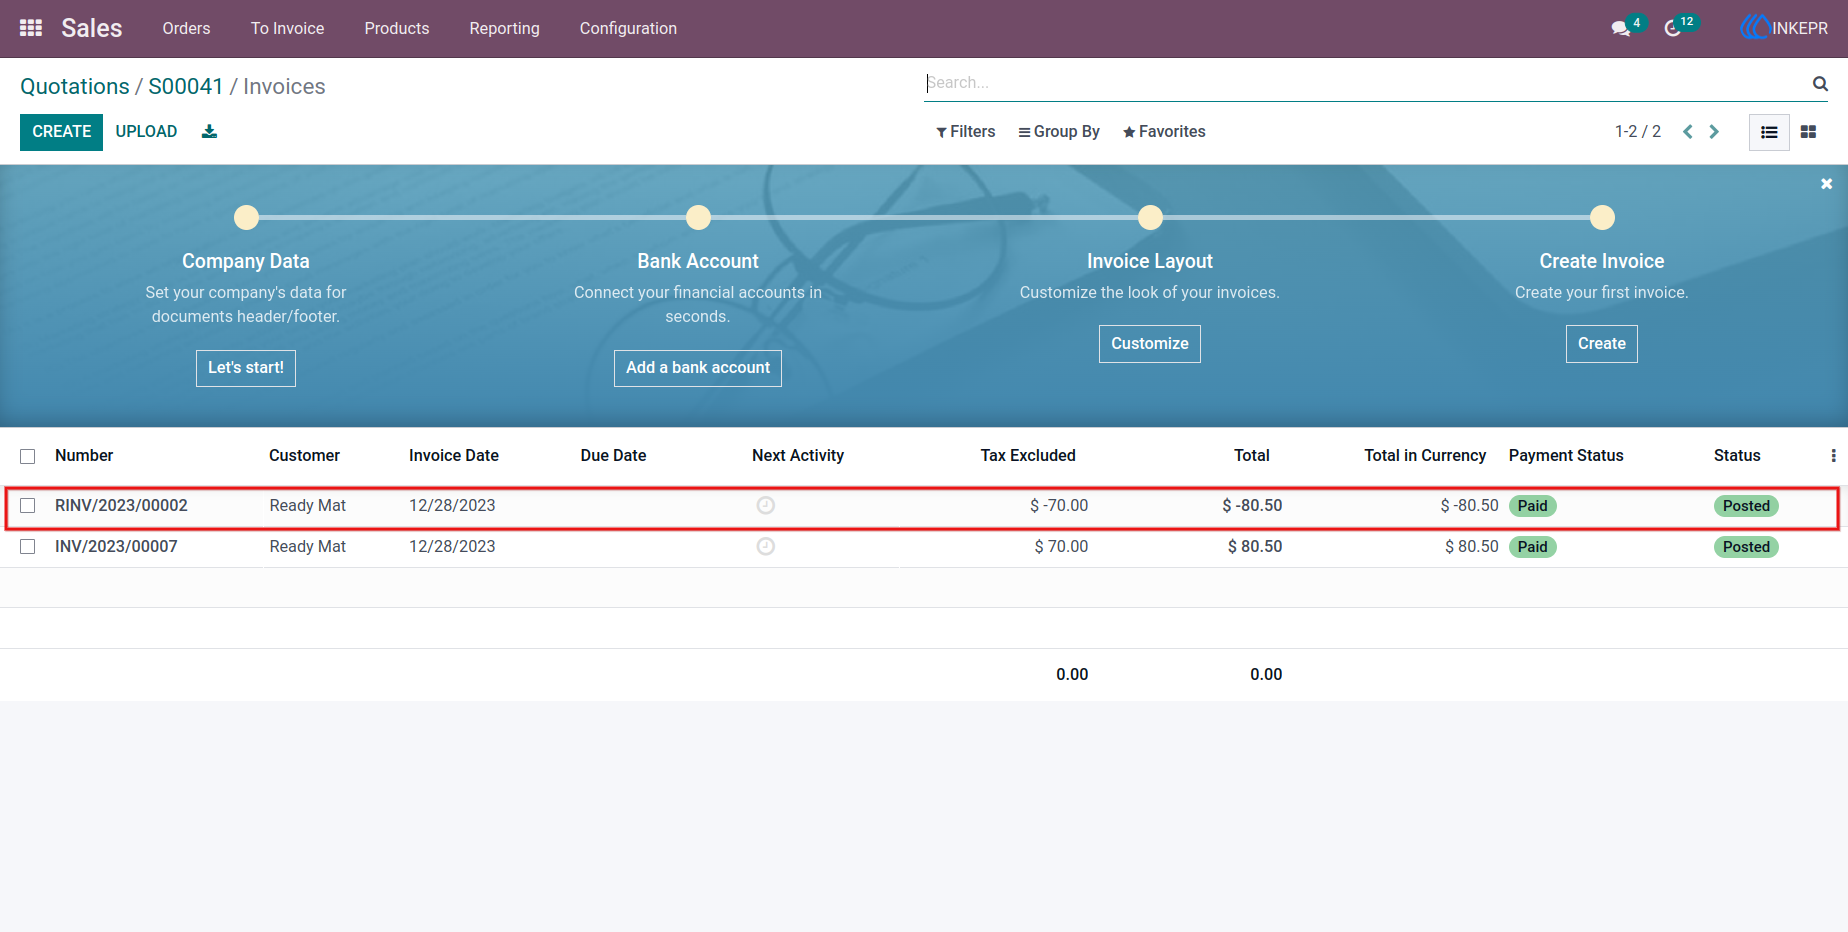Image resolution: width=1848 pixels, height=932 pixels.
Task: Click Create first invoice button
Action: (1602, 344)
